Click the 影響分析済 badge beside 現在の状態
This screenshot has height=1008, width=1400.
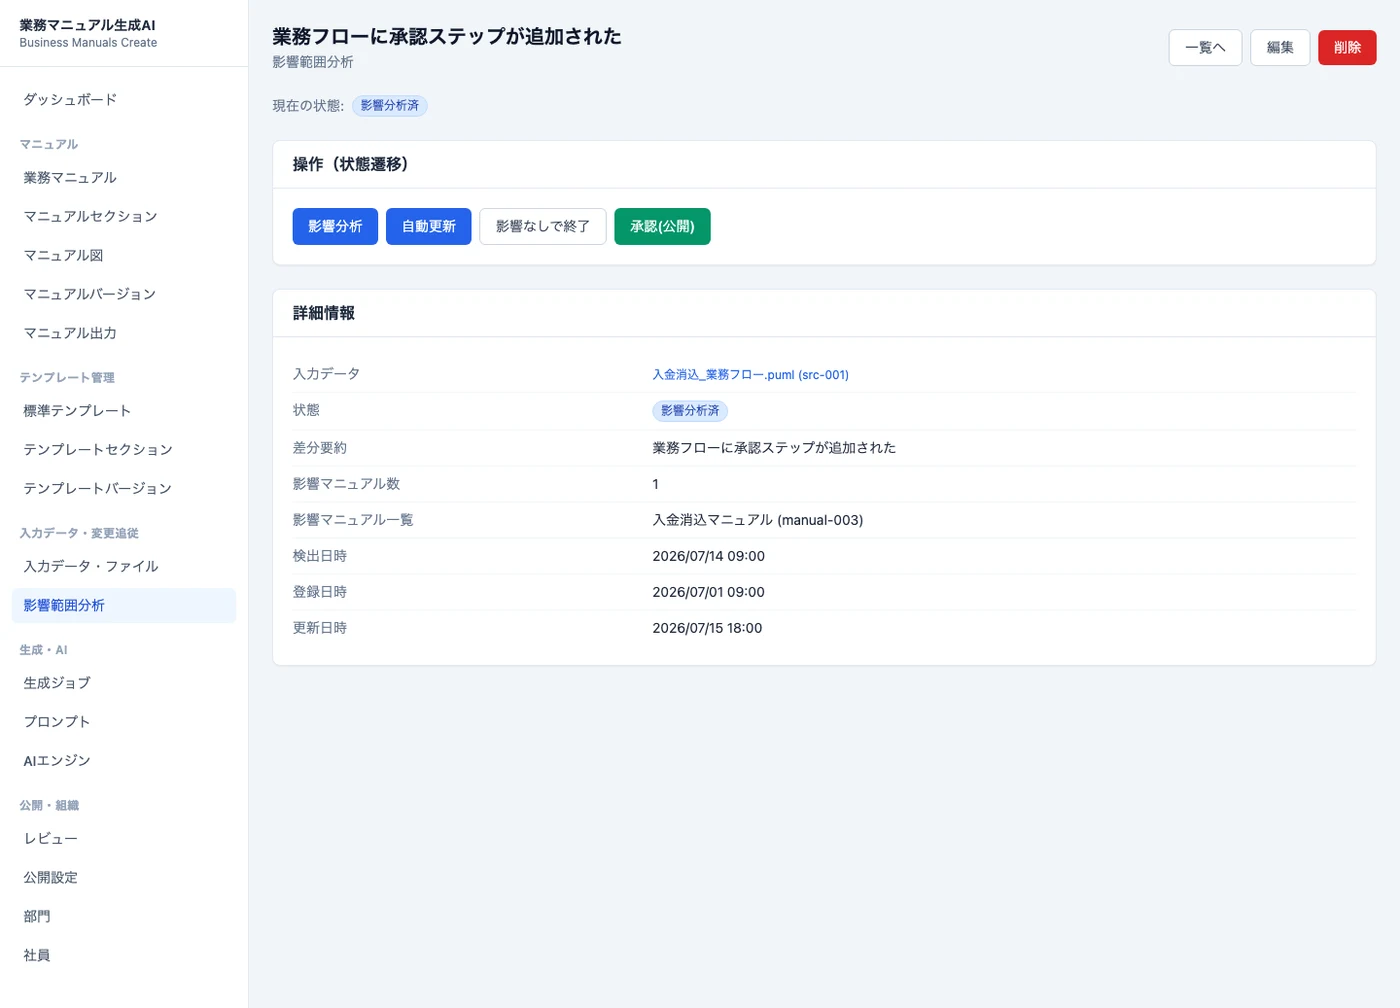click(x=390, y=106)
